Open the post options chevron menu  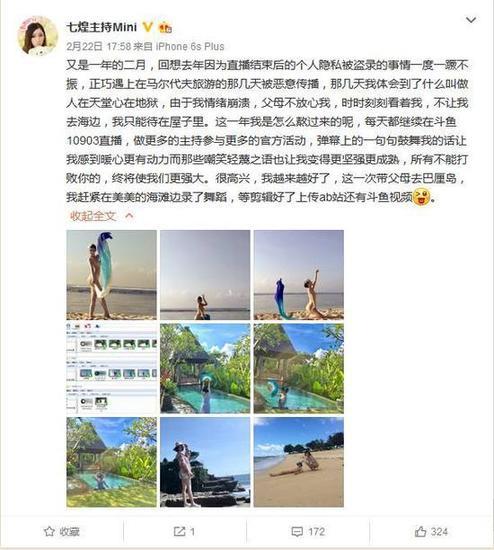pyautogui.click(x=470, y=20)
